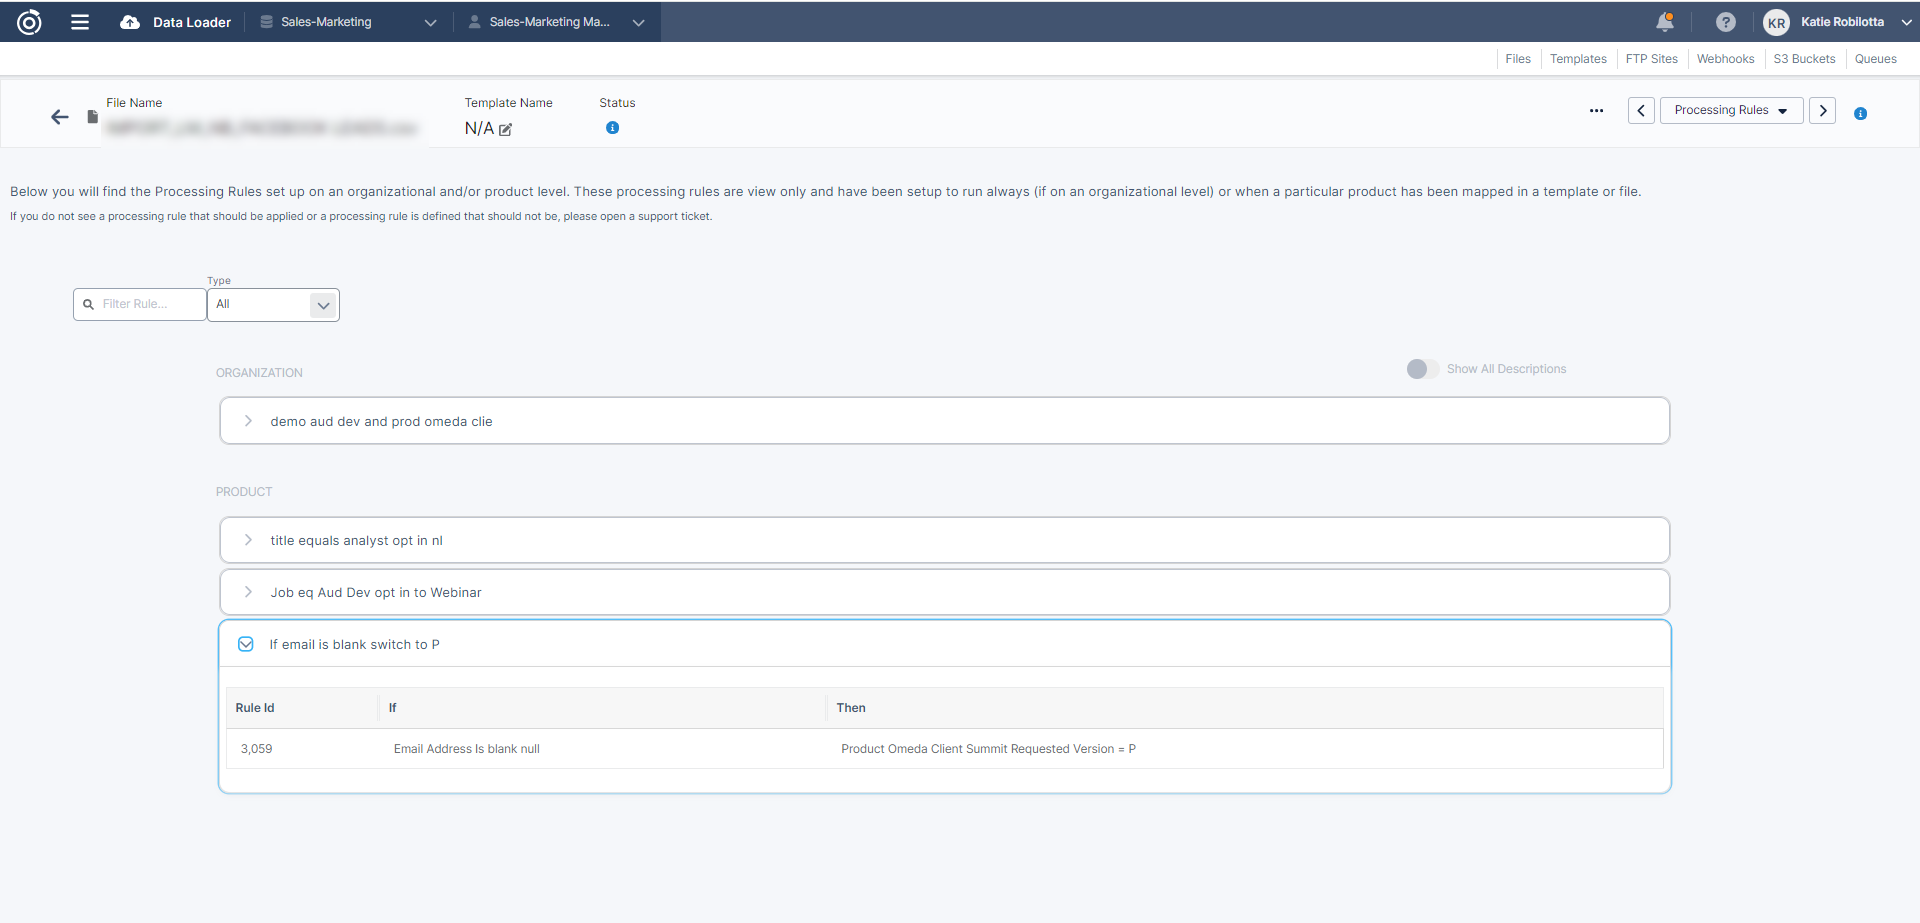Screen dimensions: 1920x923
Task: Switch to the Webhooks tab
Action: [x=1725, y=59]
